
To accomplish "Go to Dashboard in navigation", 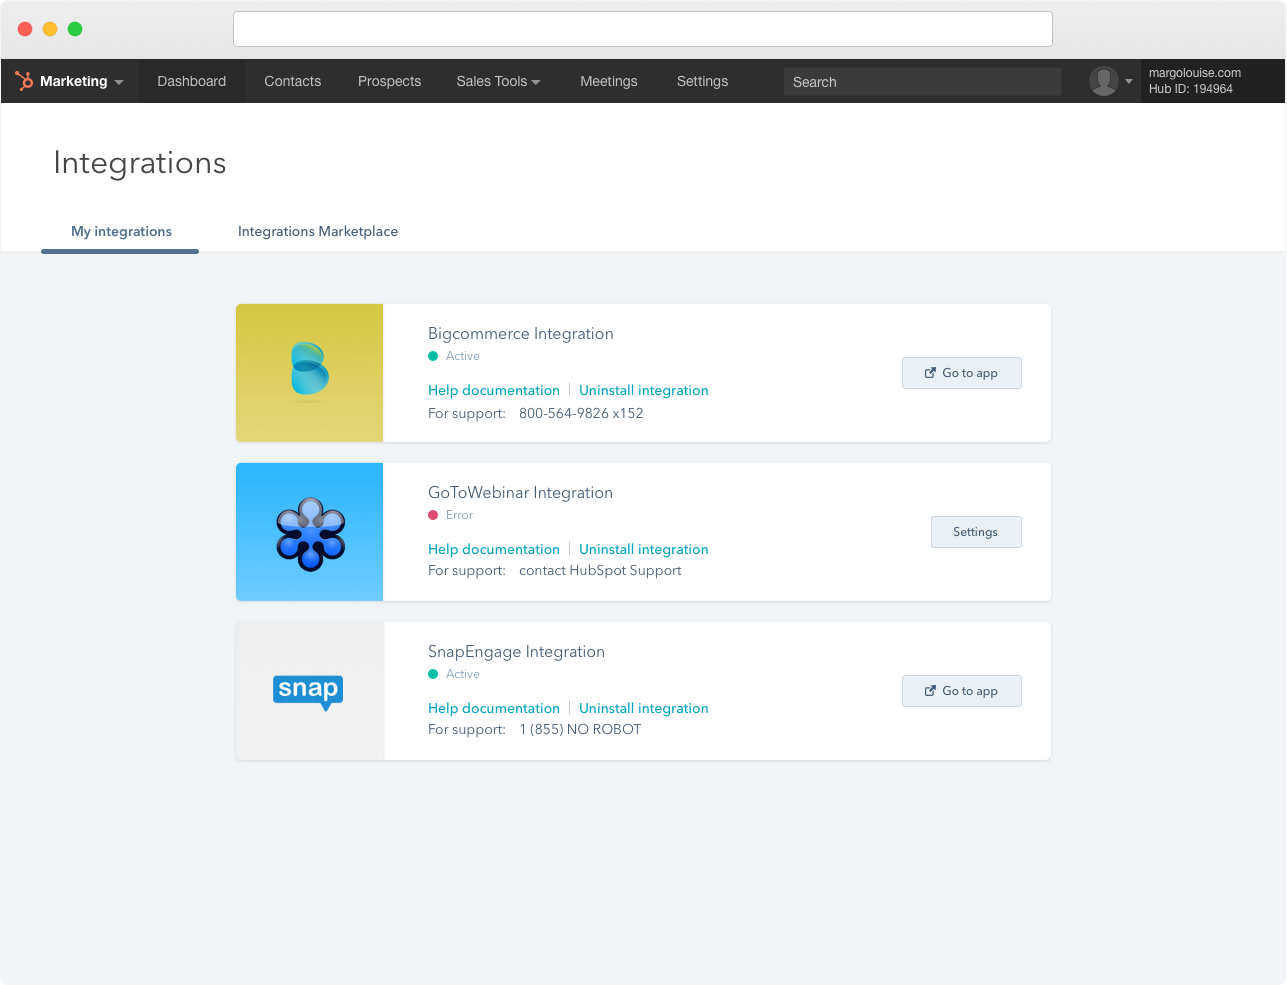I will click(191, 81).
